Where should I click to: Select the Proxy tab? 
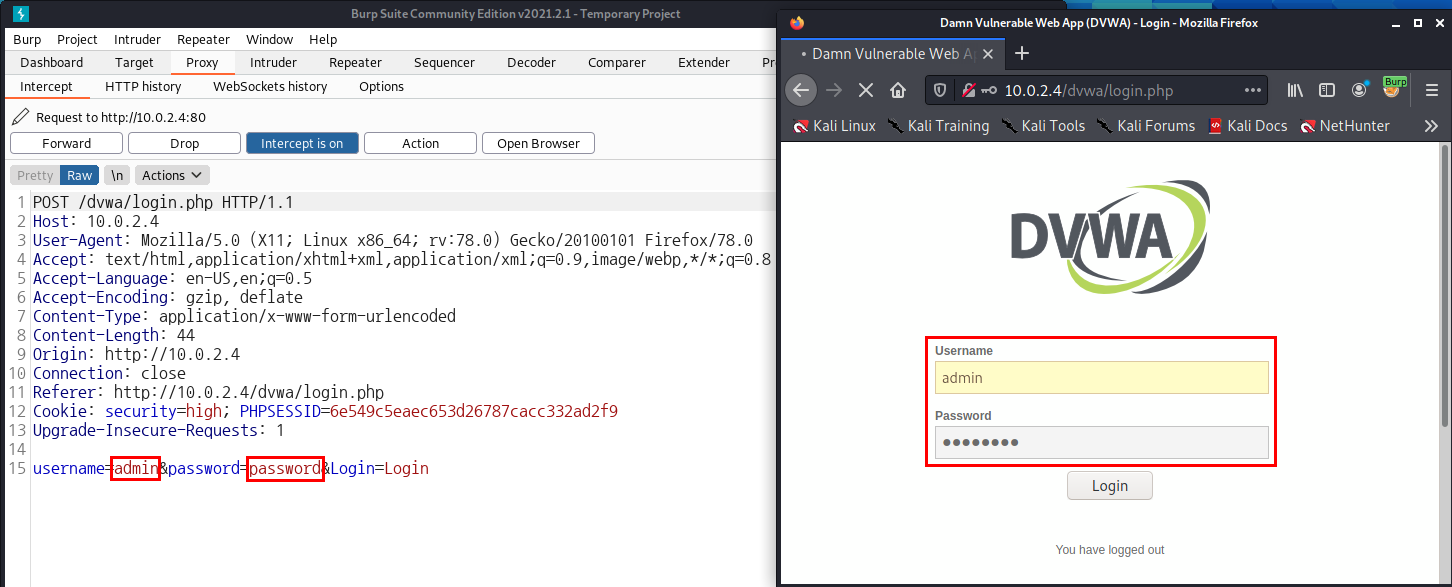pos(202,62)
